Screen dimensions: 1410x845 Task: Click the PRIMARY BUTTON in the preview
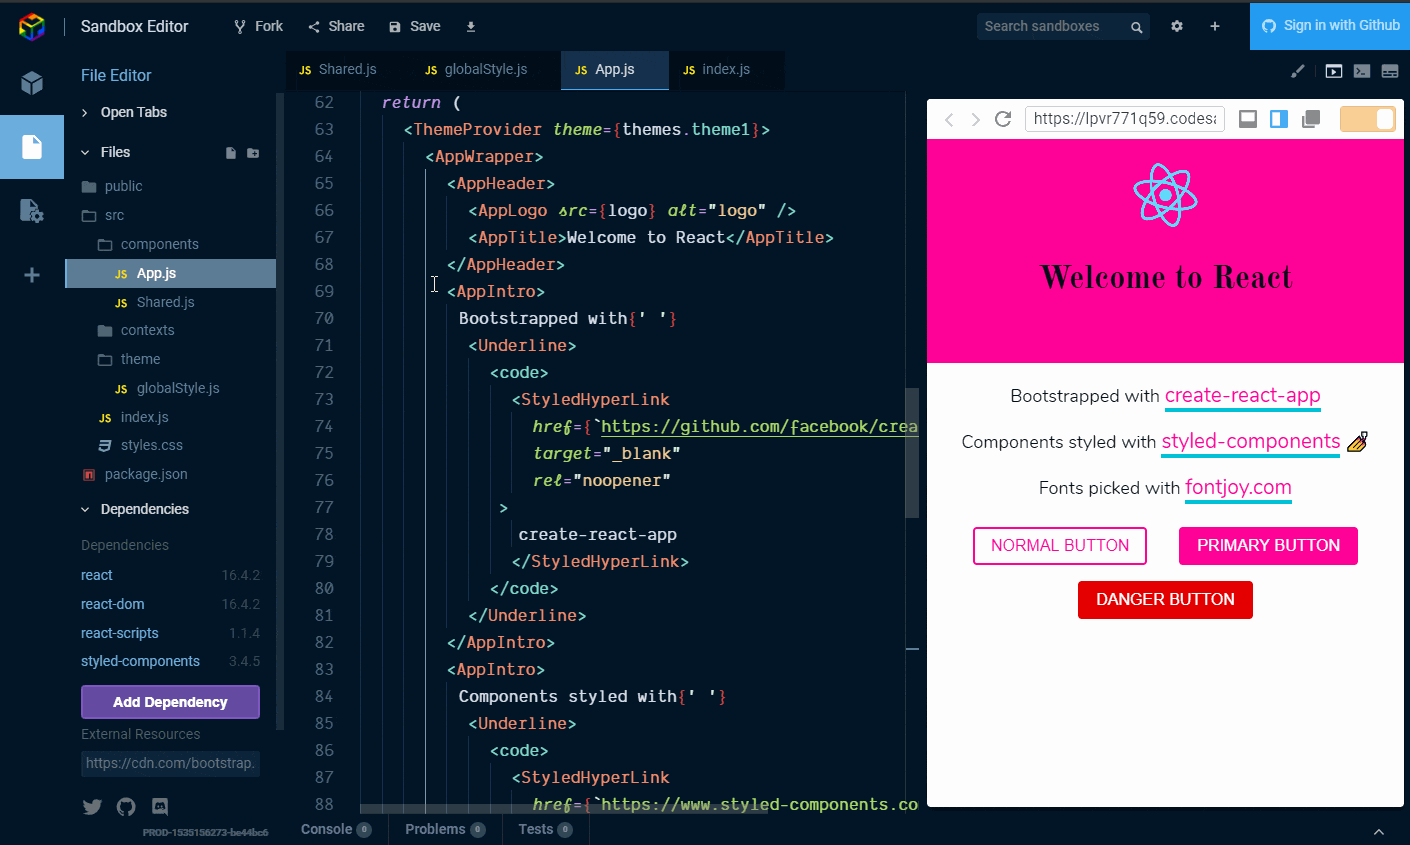pyautogui.click(x=1268, y=546)
